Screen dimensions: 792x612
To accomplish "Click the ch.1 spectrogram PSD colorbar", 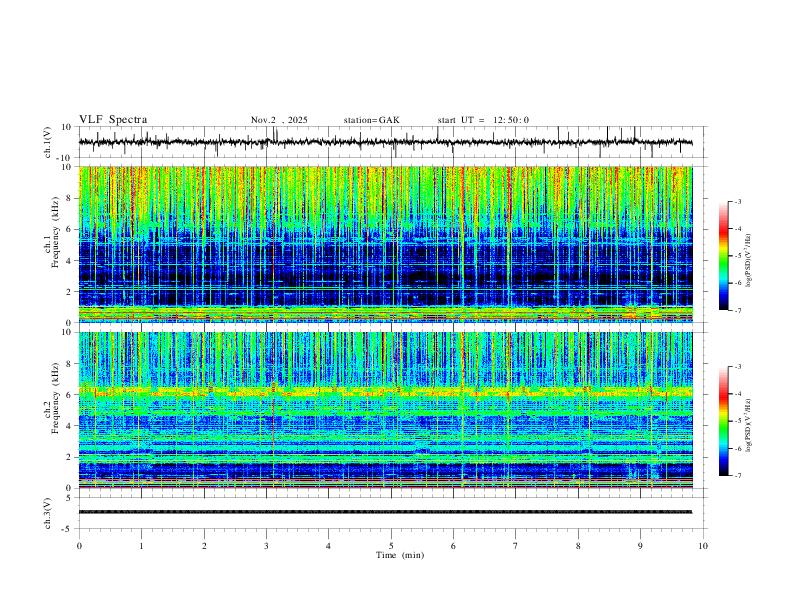I will [724, 256].
